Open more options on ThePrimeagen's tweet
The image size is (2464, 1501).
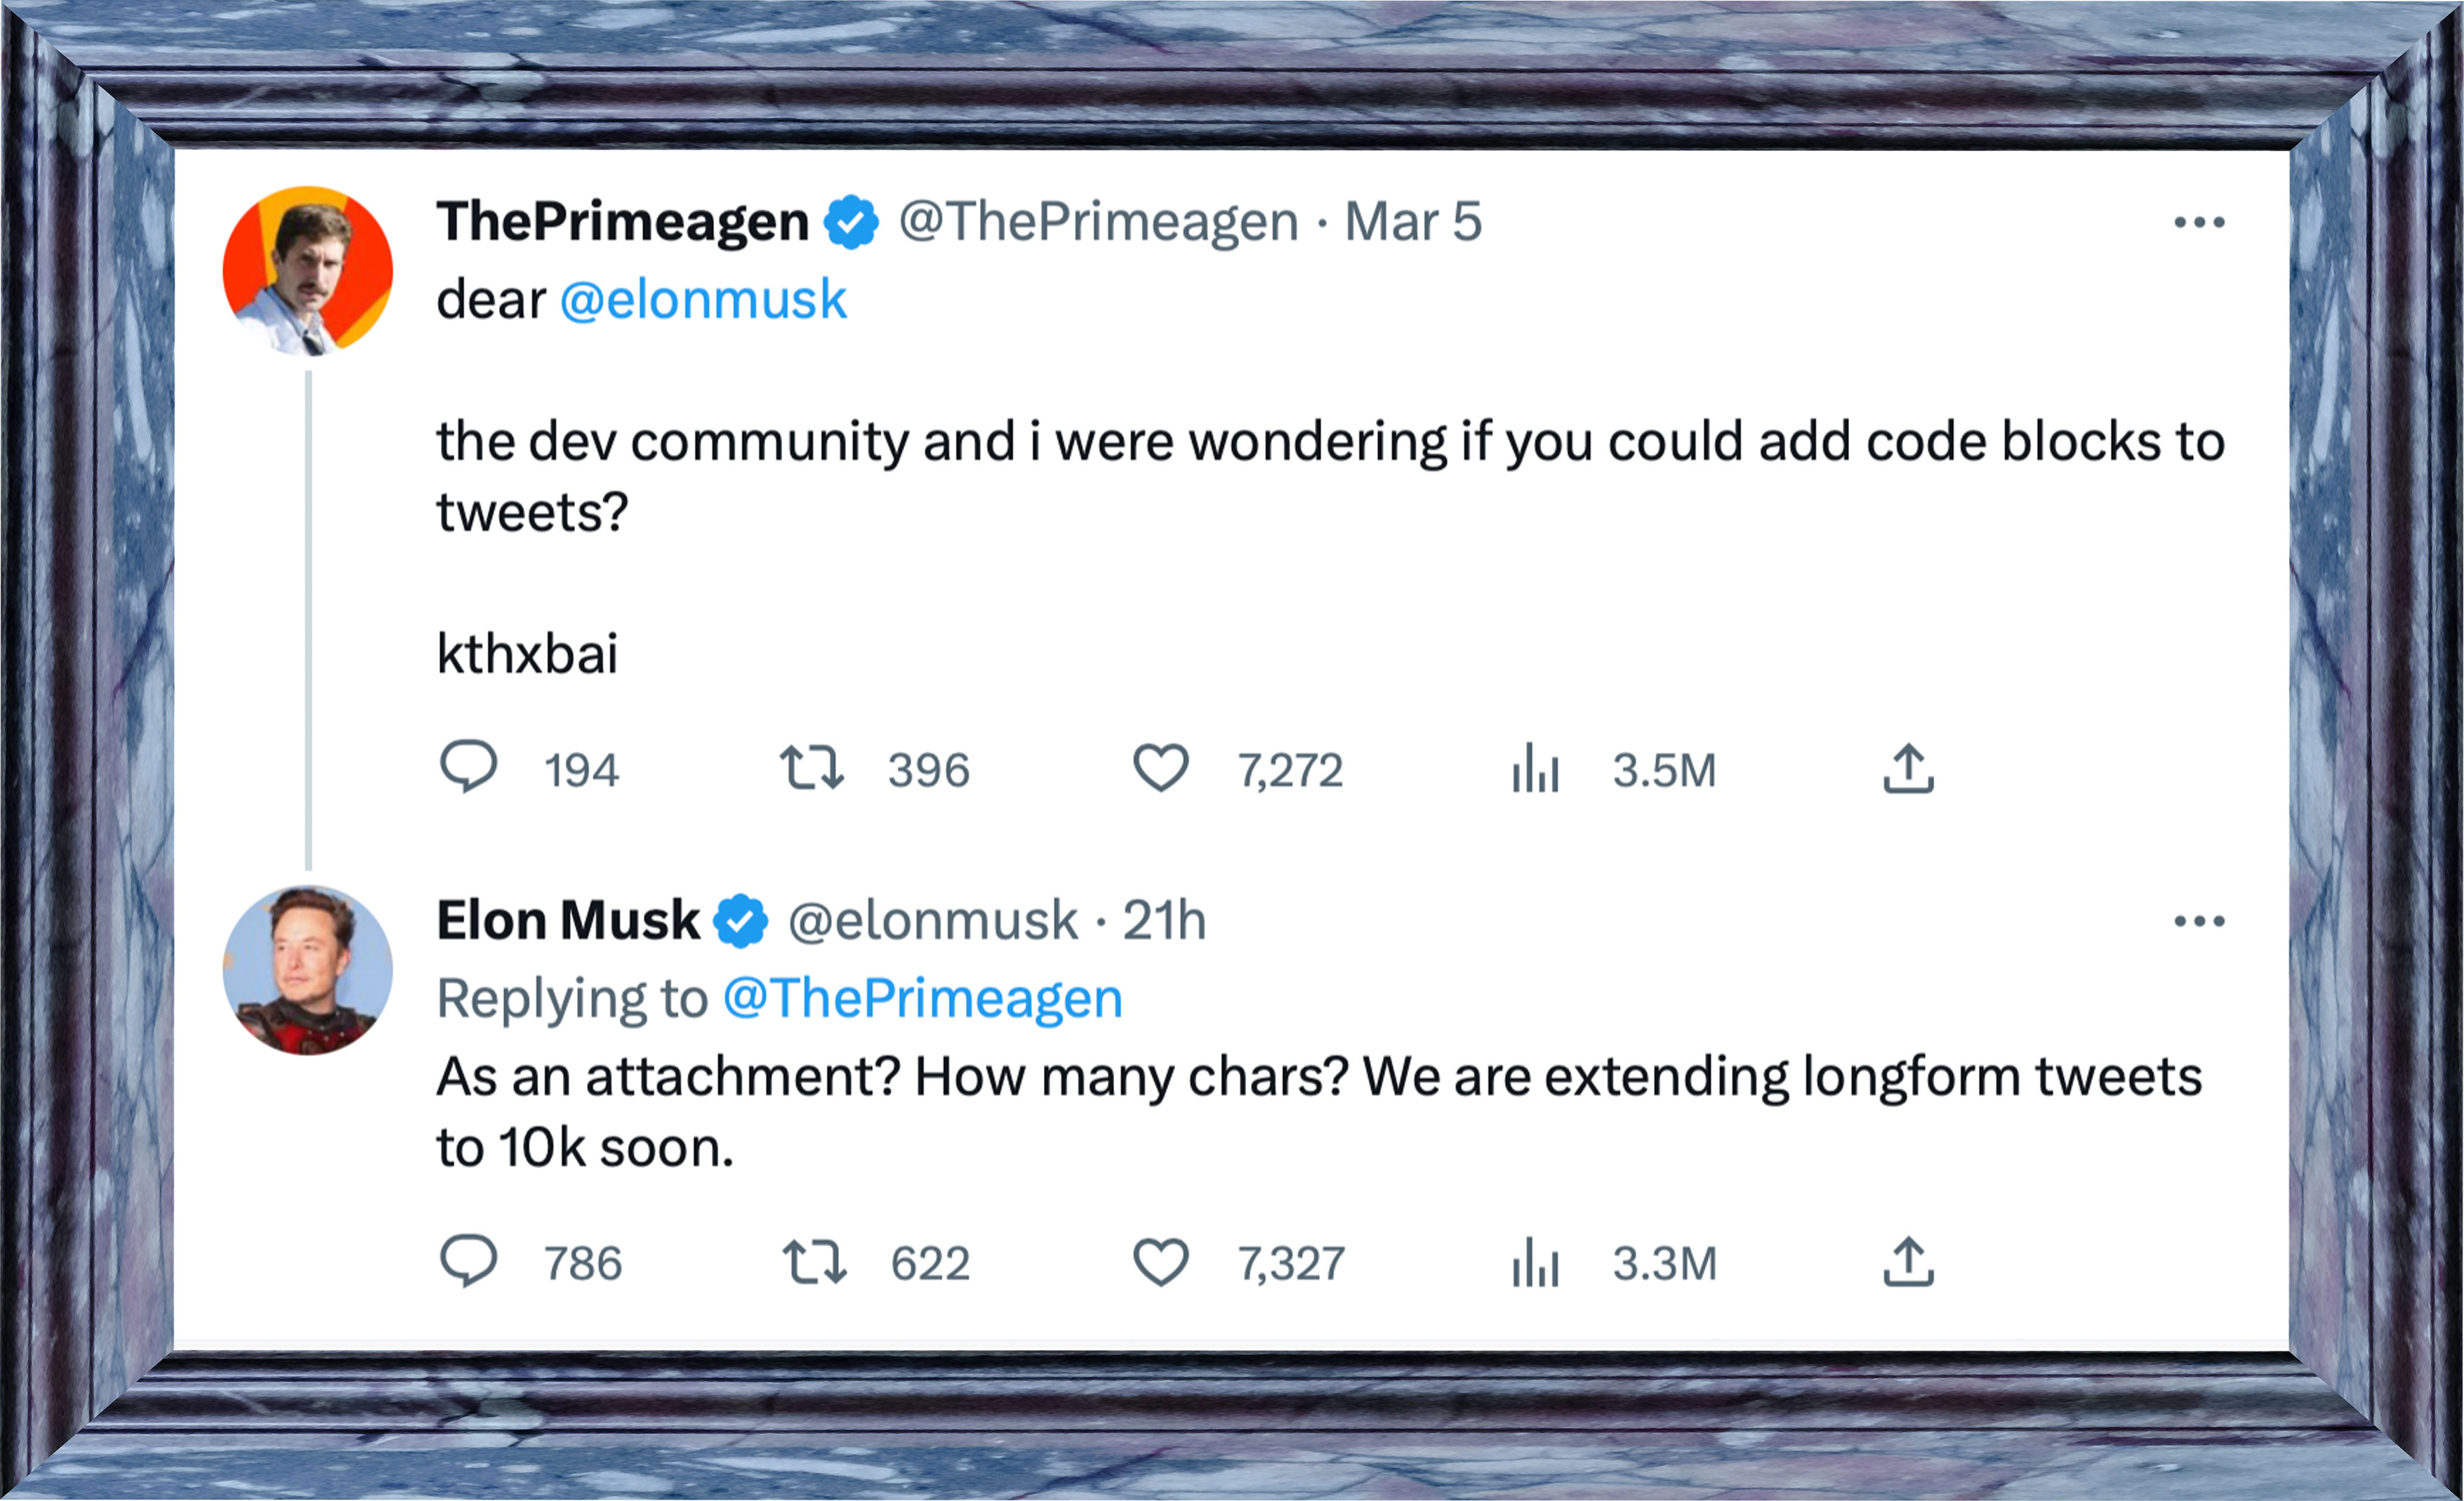[x=2199, y=222]
